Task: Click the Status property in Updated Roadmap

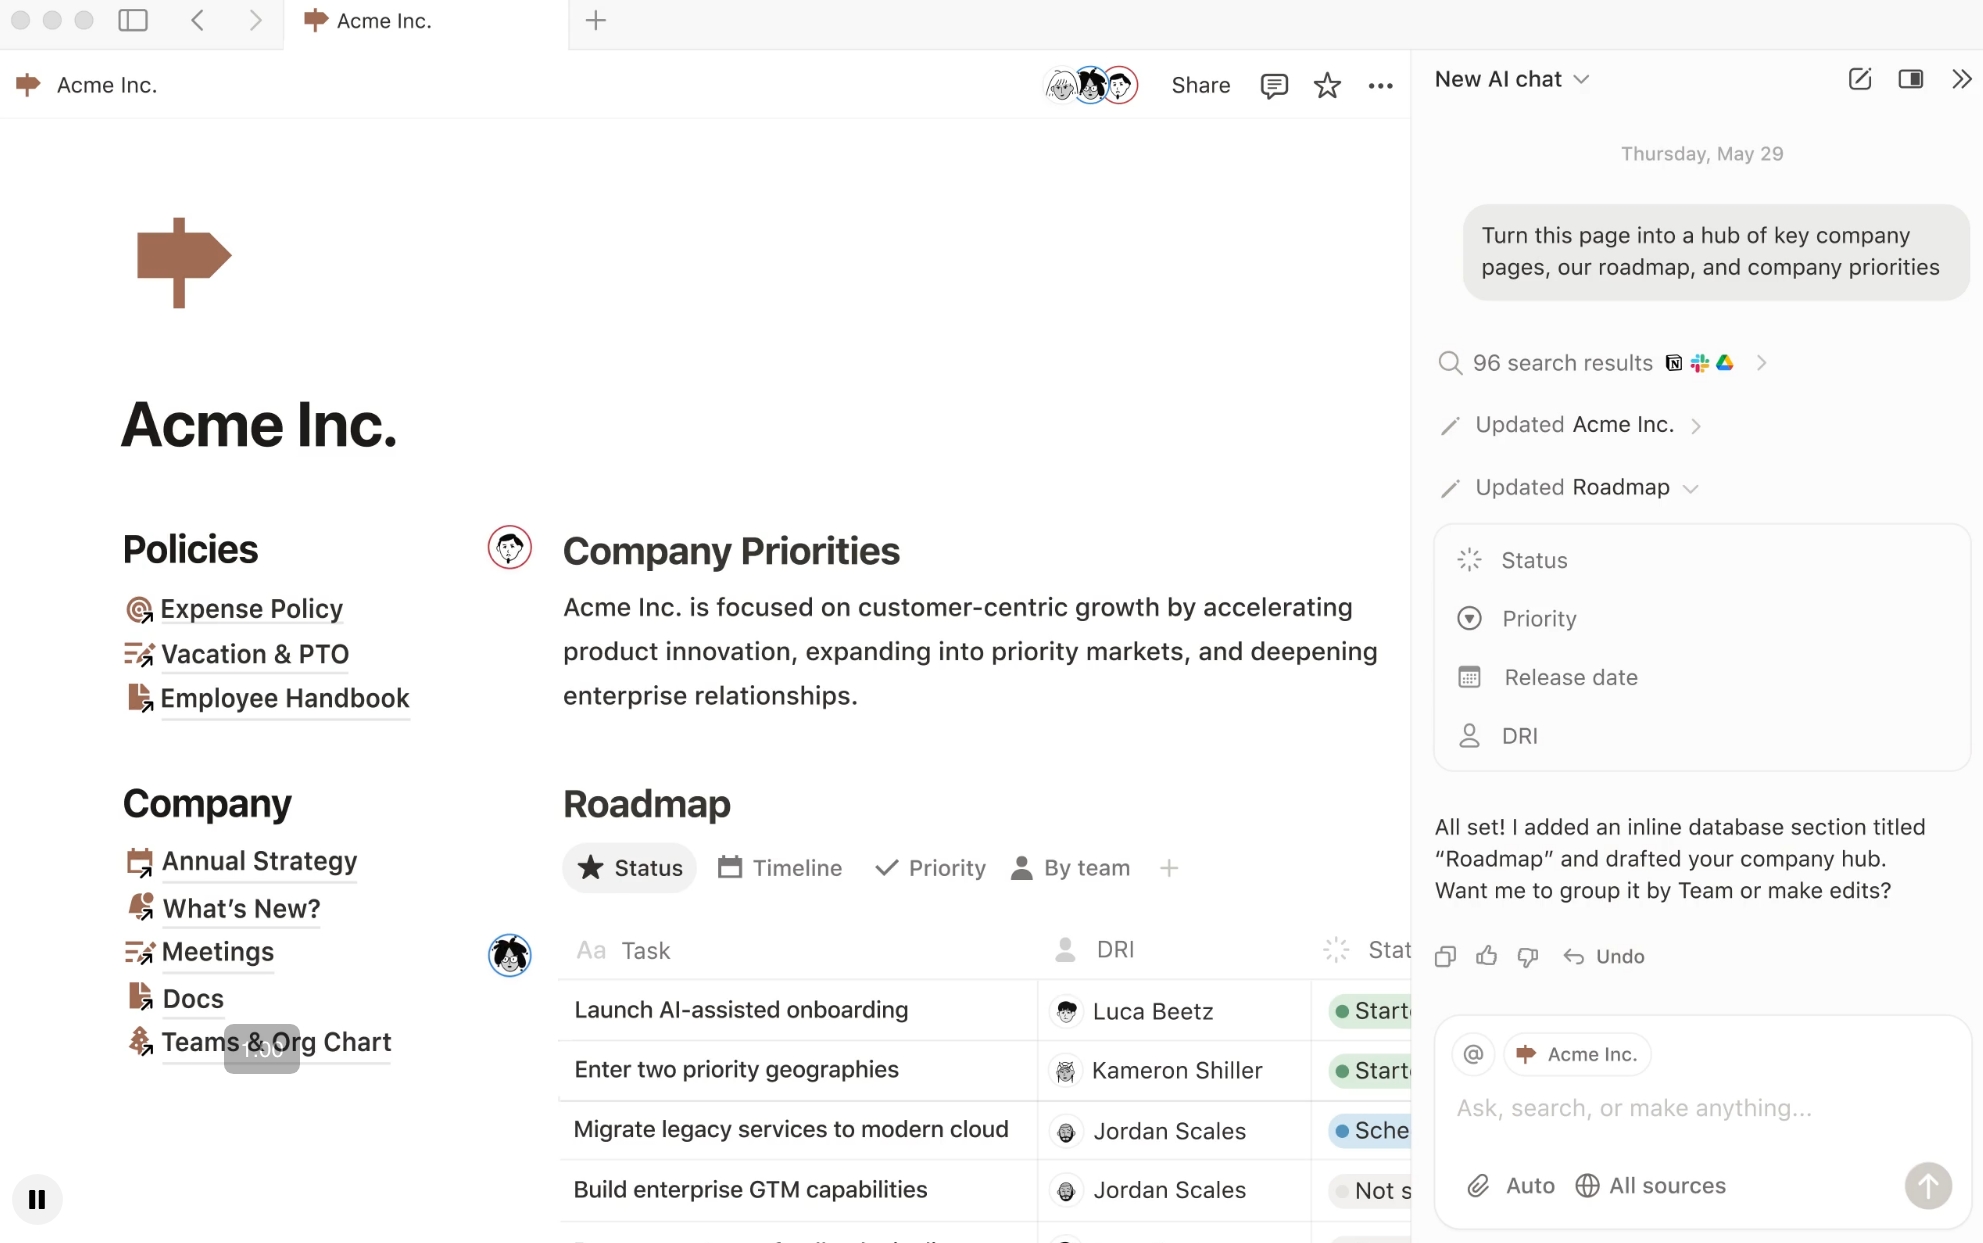Action: point(1702,560)
